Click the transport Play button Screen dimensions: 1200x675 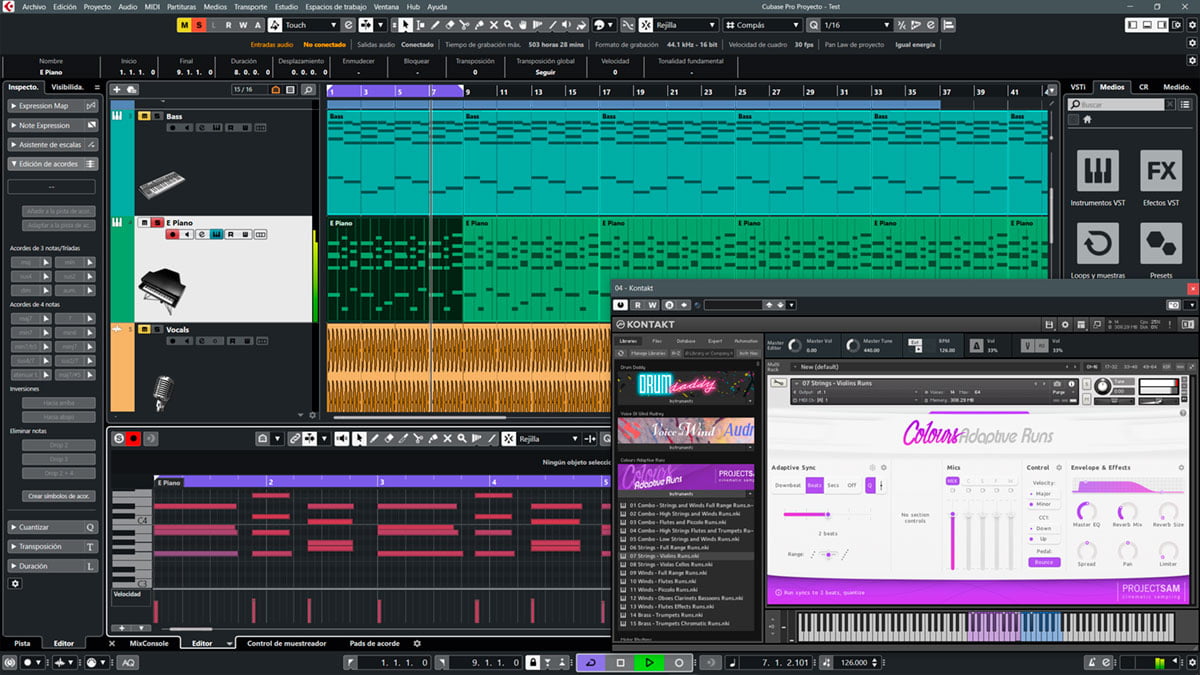pyautogui.click(x=649, y=662)
